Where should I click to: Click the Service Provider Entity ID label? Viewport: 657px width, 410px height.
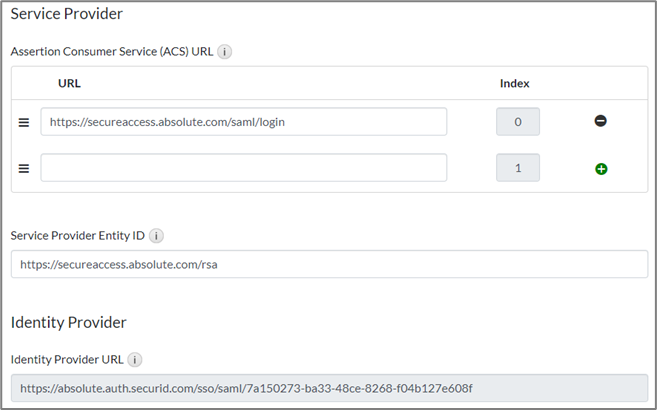[77, 236]
